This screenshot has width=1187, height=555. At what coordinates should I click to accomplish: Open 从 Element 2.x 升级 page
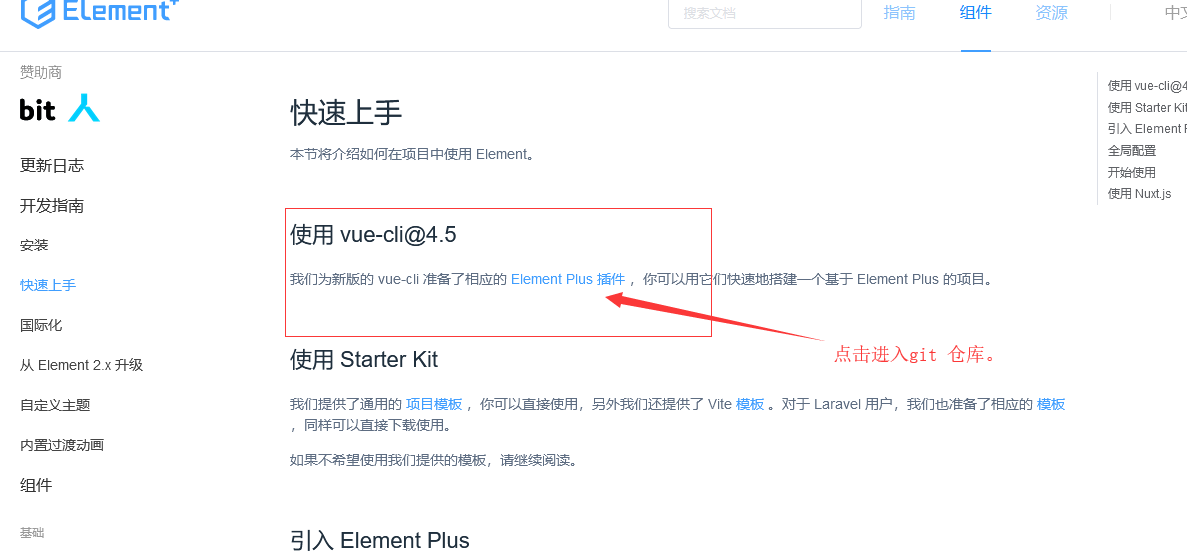[x=82, y=366]
